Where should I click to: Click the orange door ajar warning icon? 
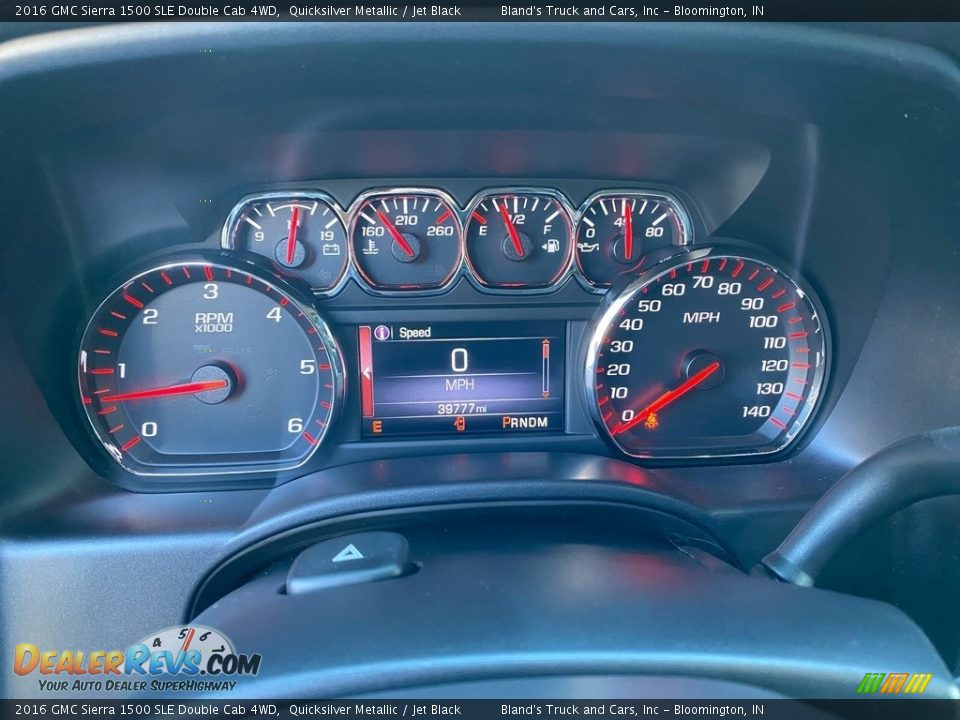tap(459, 423)
